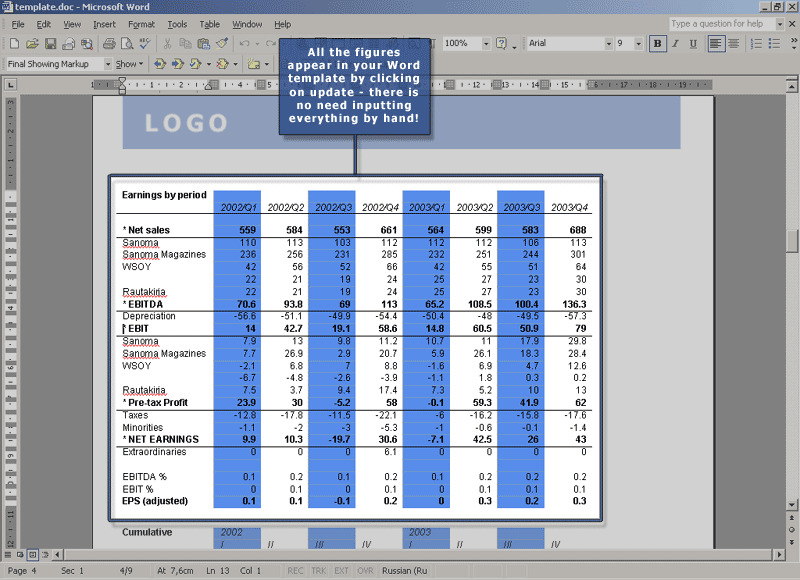
Task: Open the Edit menu
Action: [x=43, y=24]
